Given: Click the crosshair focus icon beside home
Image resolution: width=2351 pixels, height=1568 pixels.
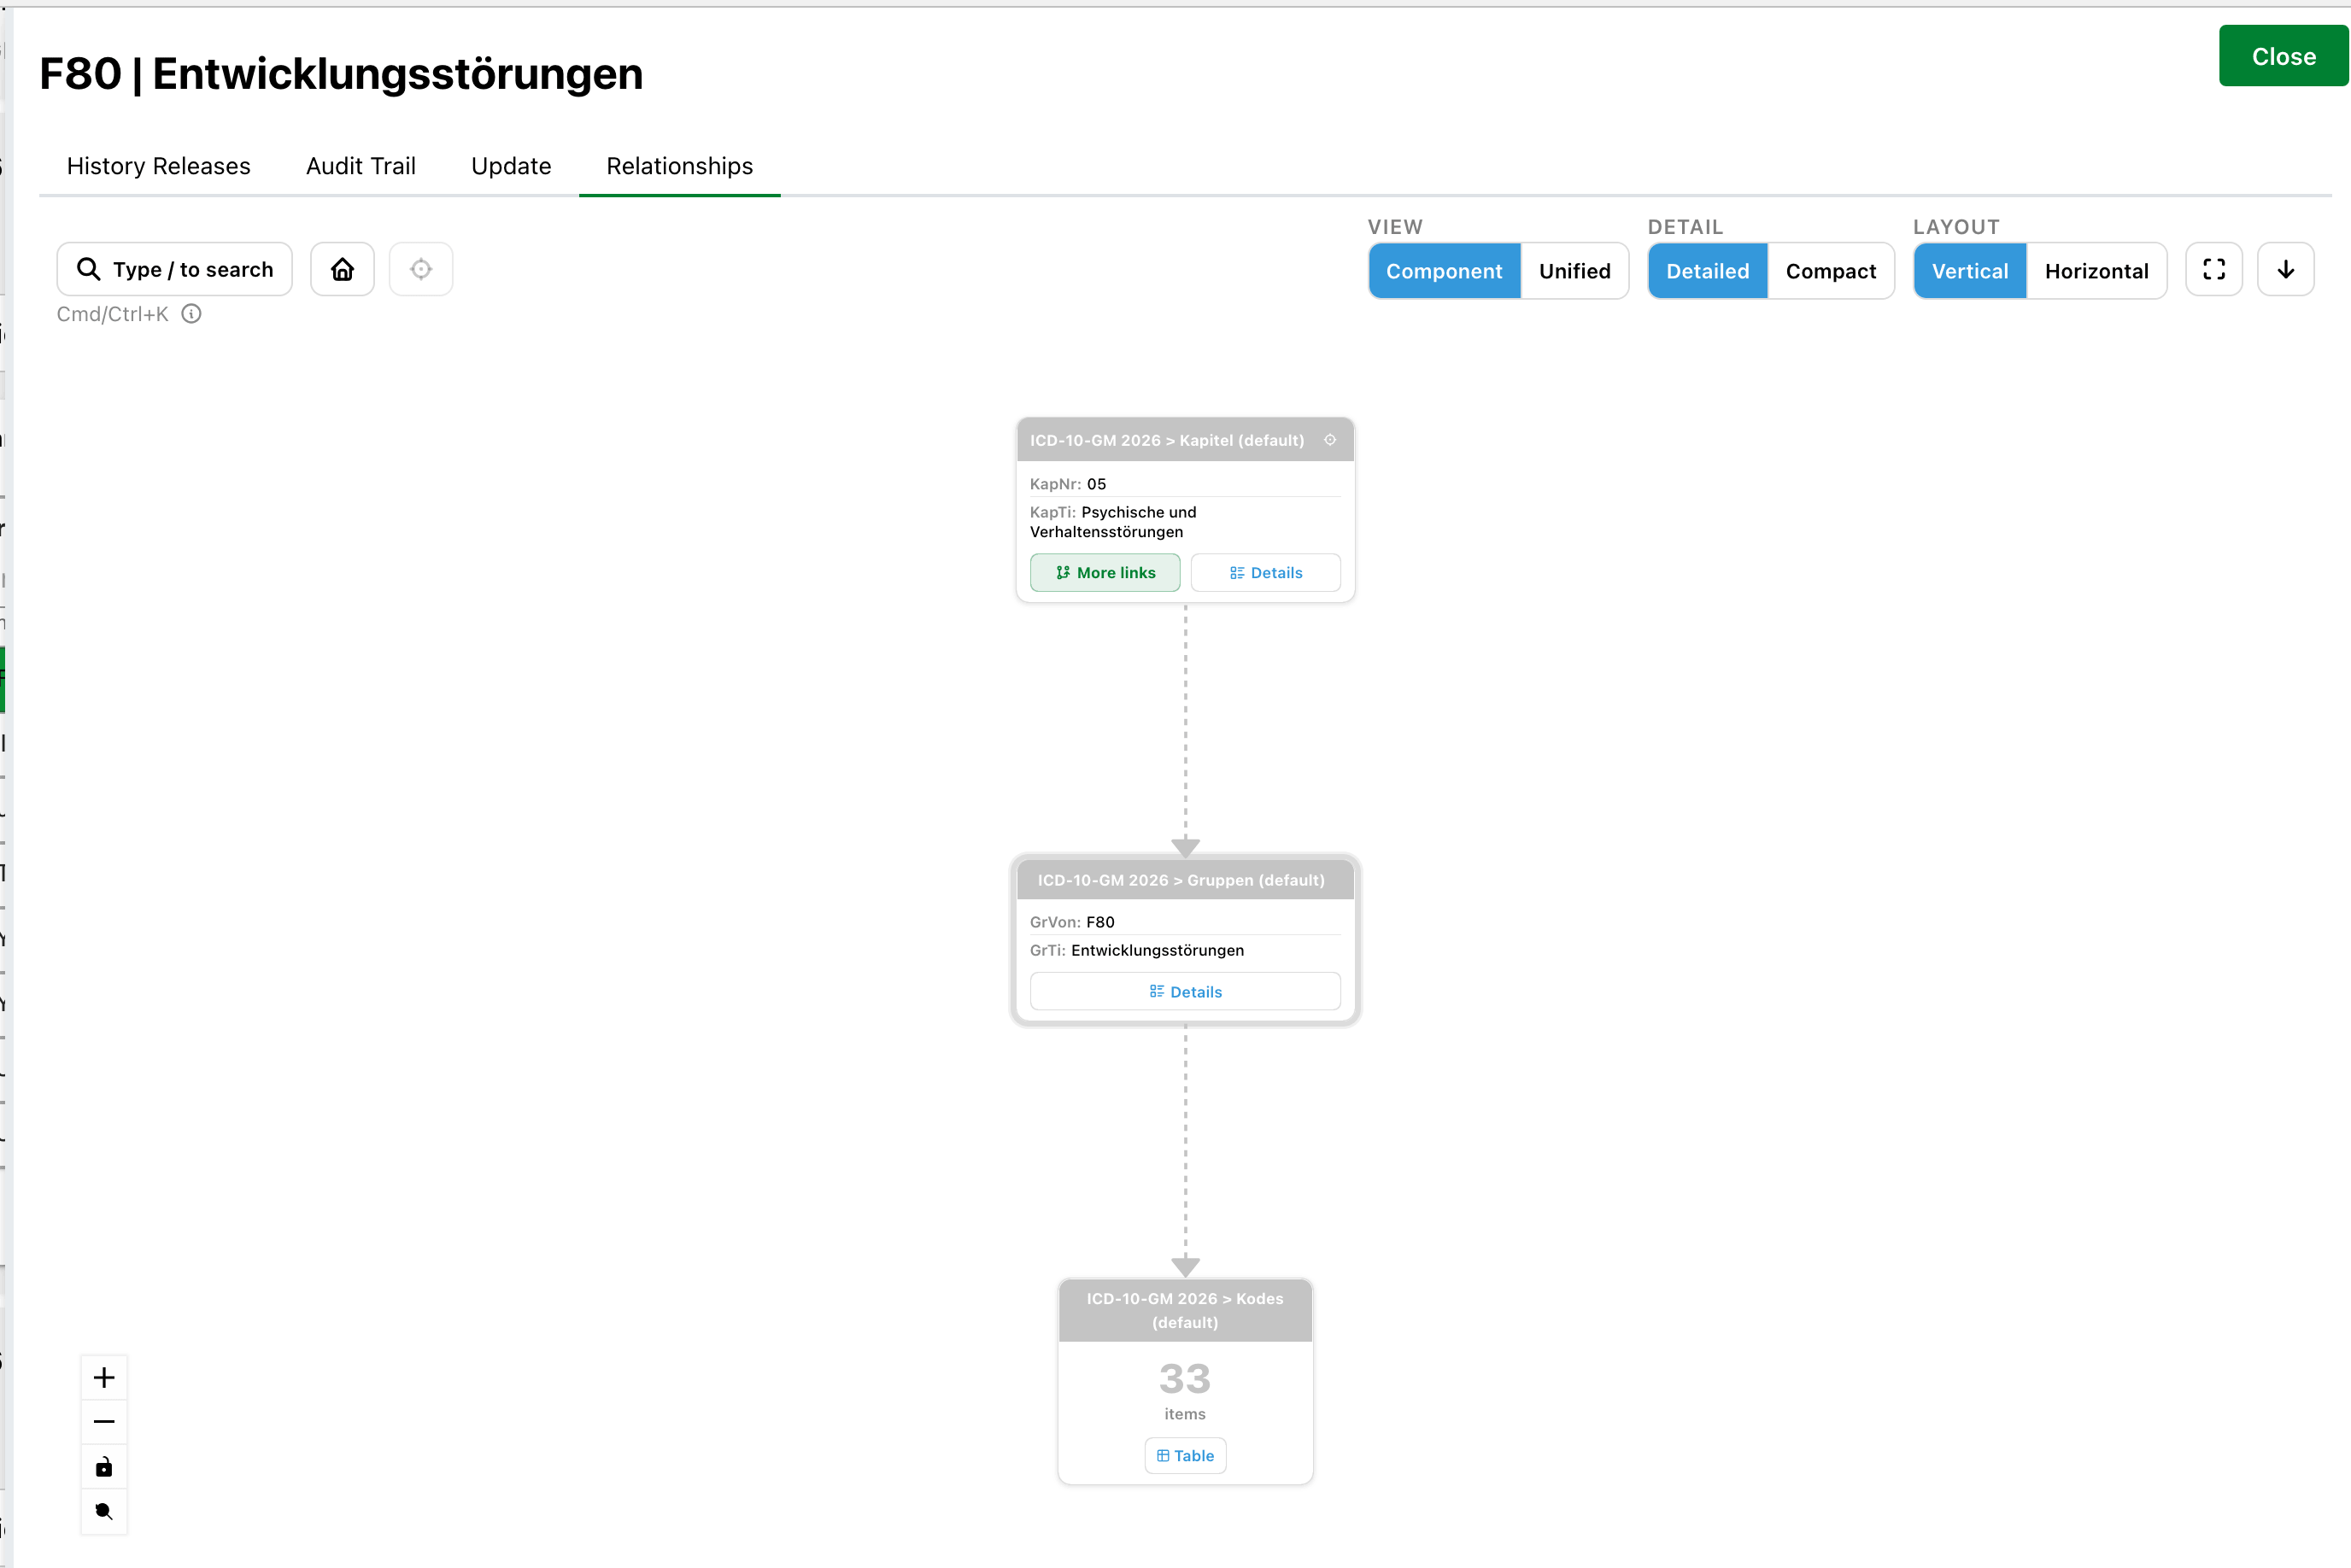Looking at the screenshot, I should coord(421,269).
